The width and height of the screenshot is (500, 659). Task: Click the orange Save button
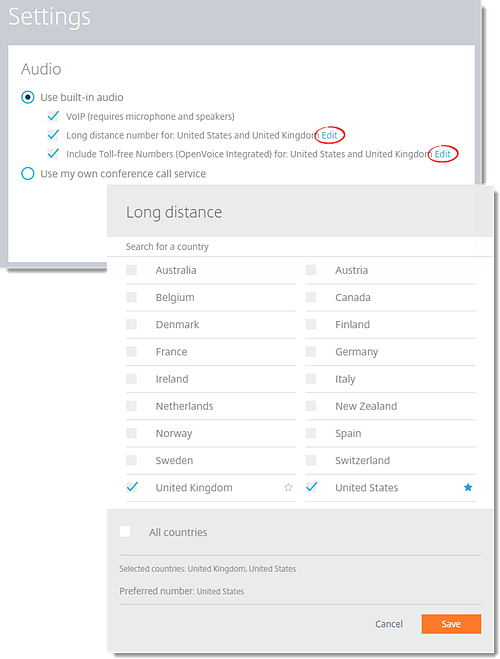tap(451, 624)
